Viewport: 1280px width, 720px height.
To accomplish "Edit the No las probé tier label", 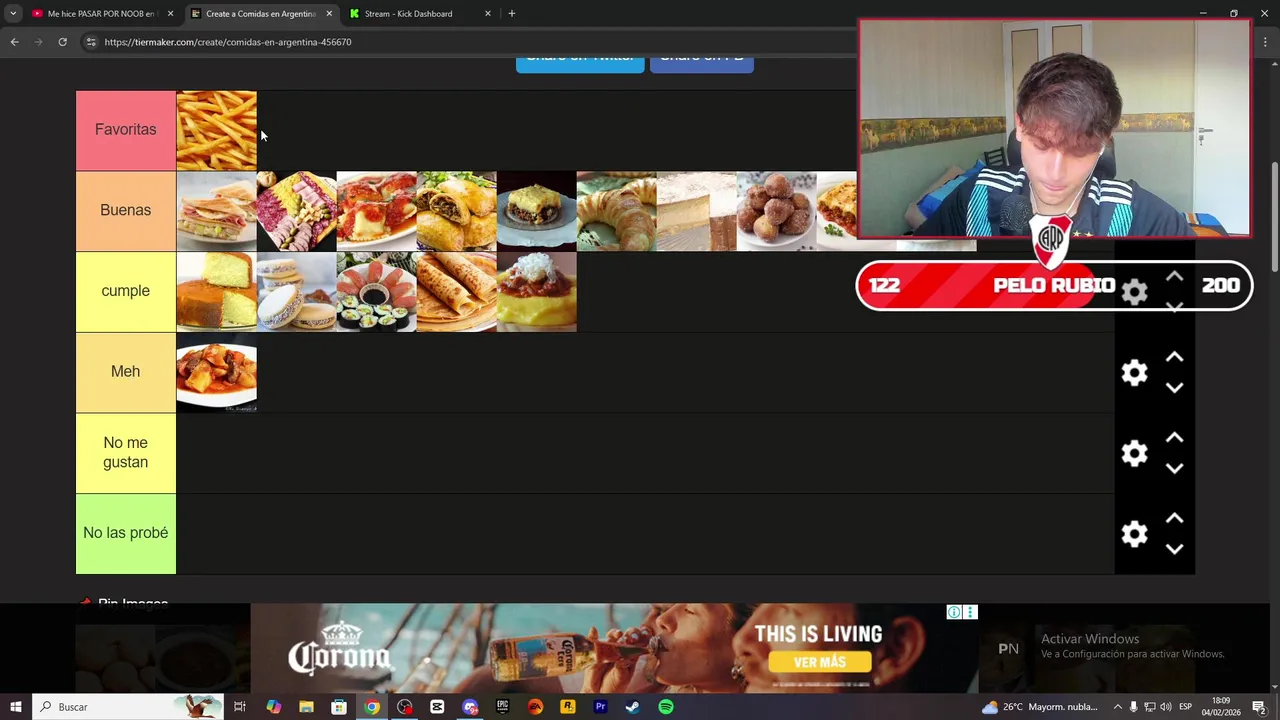I will coord(125,533).
